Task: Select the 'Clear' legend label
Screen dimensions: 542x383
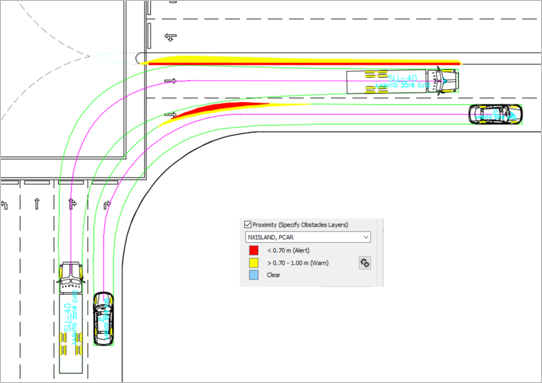Action: 273,275
